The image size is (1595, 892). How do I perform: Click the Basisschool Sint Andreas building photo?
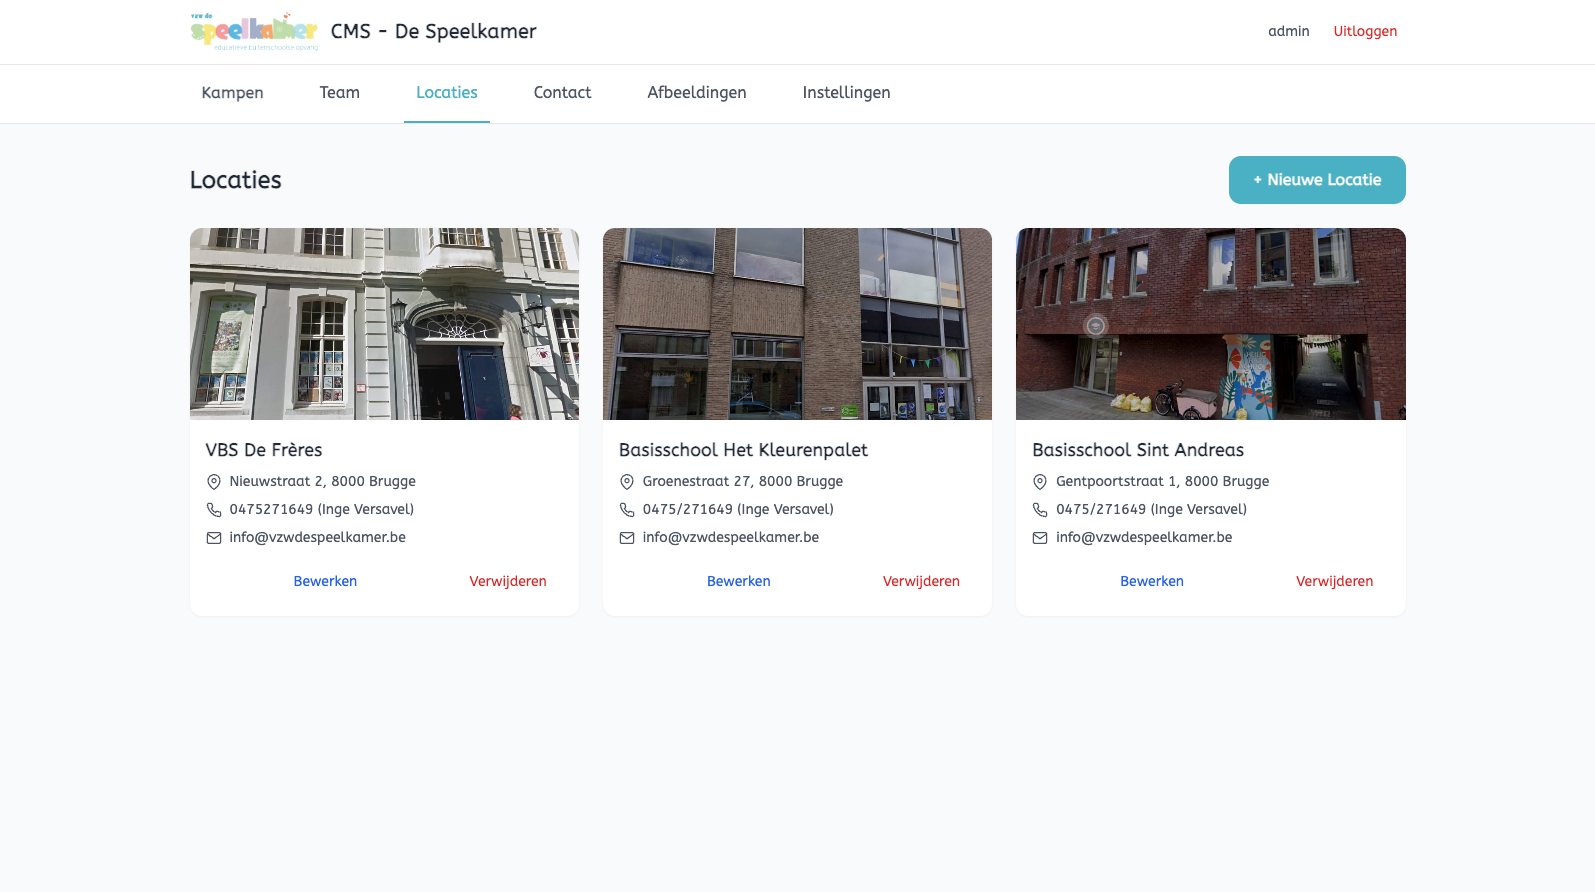(1210, 324)
